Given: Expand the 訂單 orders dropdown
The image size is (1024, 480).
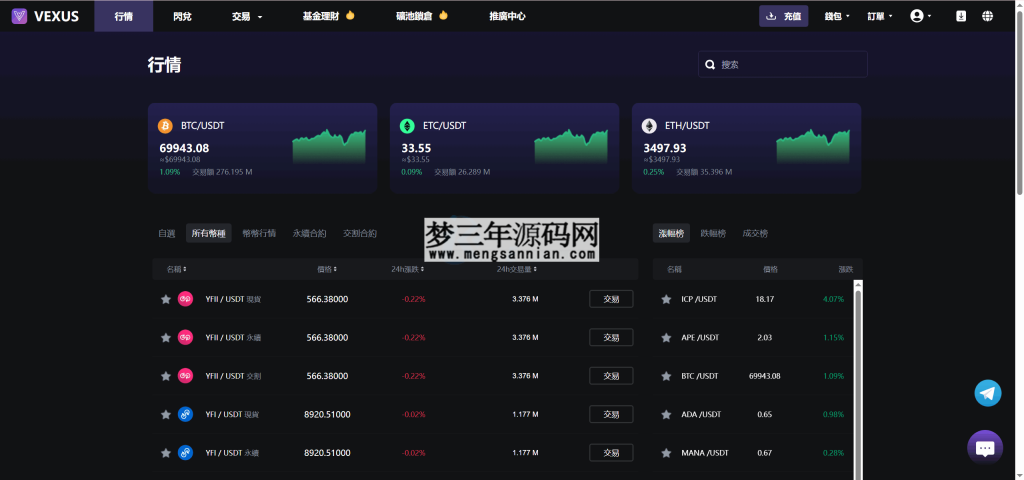Looking at the screenshot, I should [x=880, y=16].
